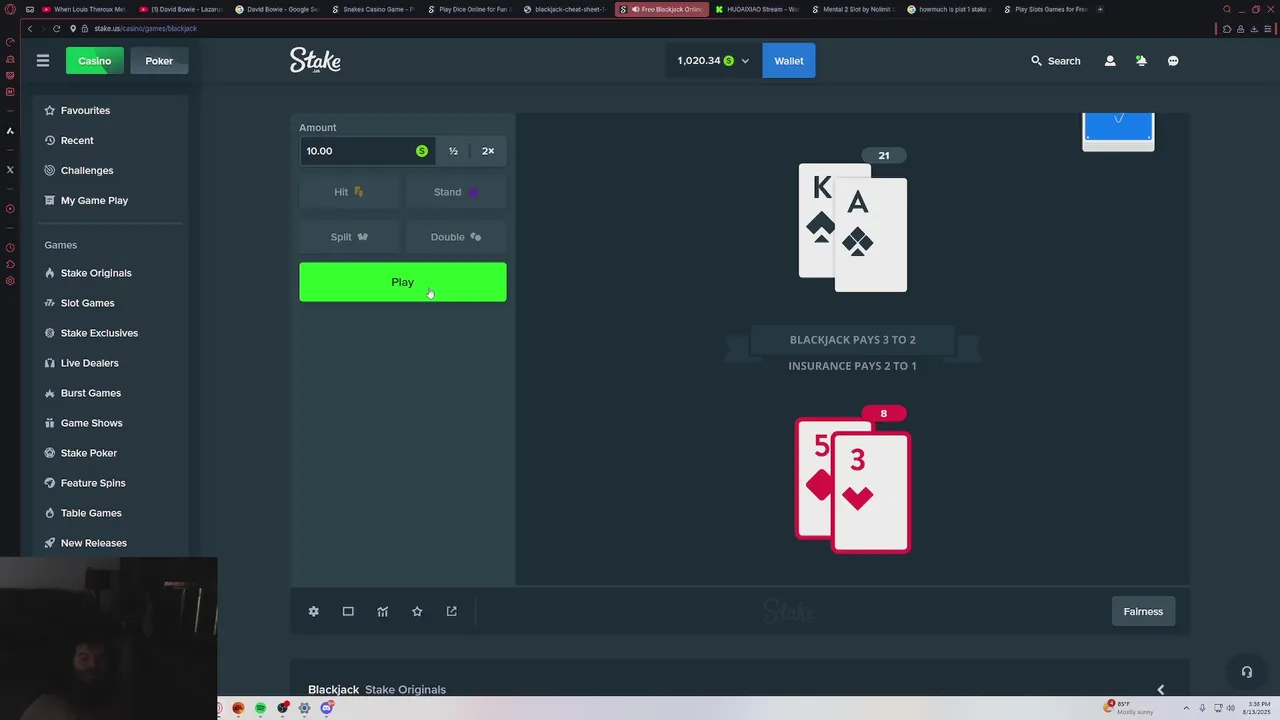Click the green currency coin in Amount field

[422, 151]
